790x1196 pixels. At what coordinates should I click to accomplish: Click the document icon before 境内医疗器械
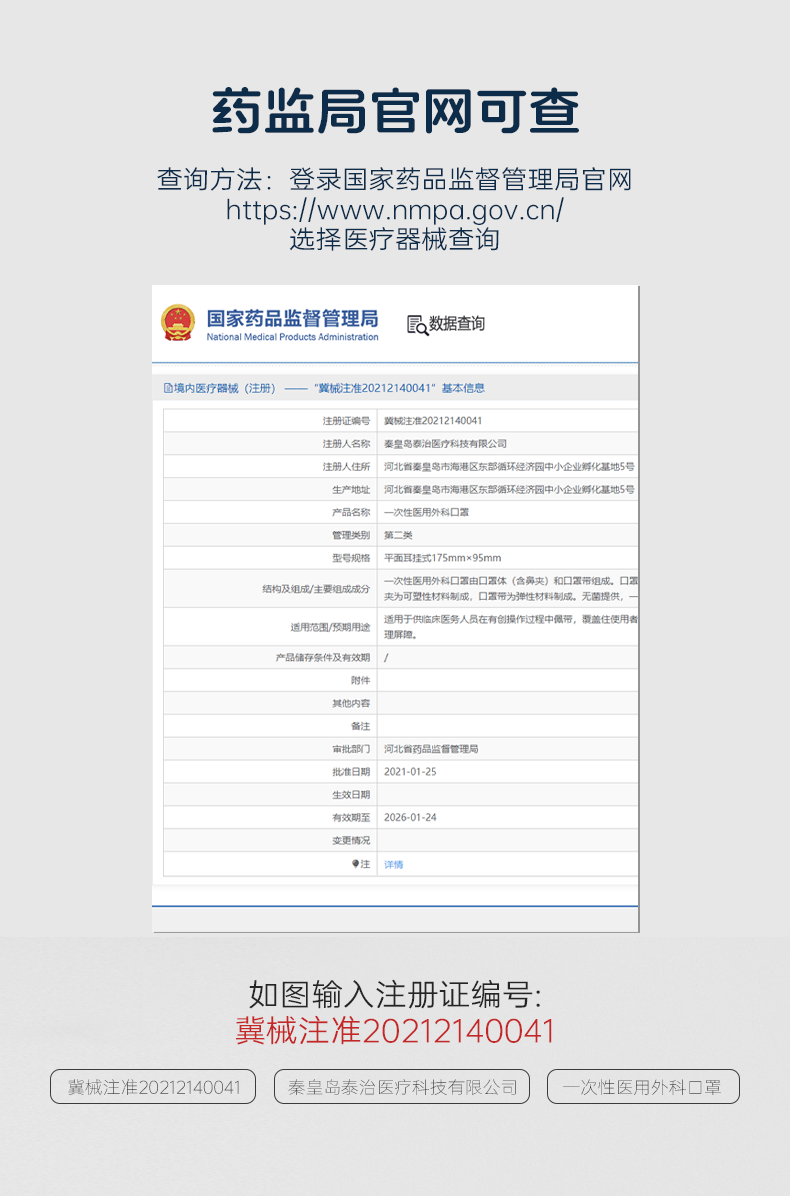click(168, 388)
